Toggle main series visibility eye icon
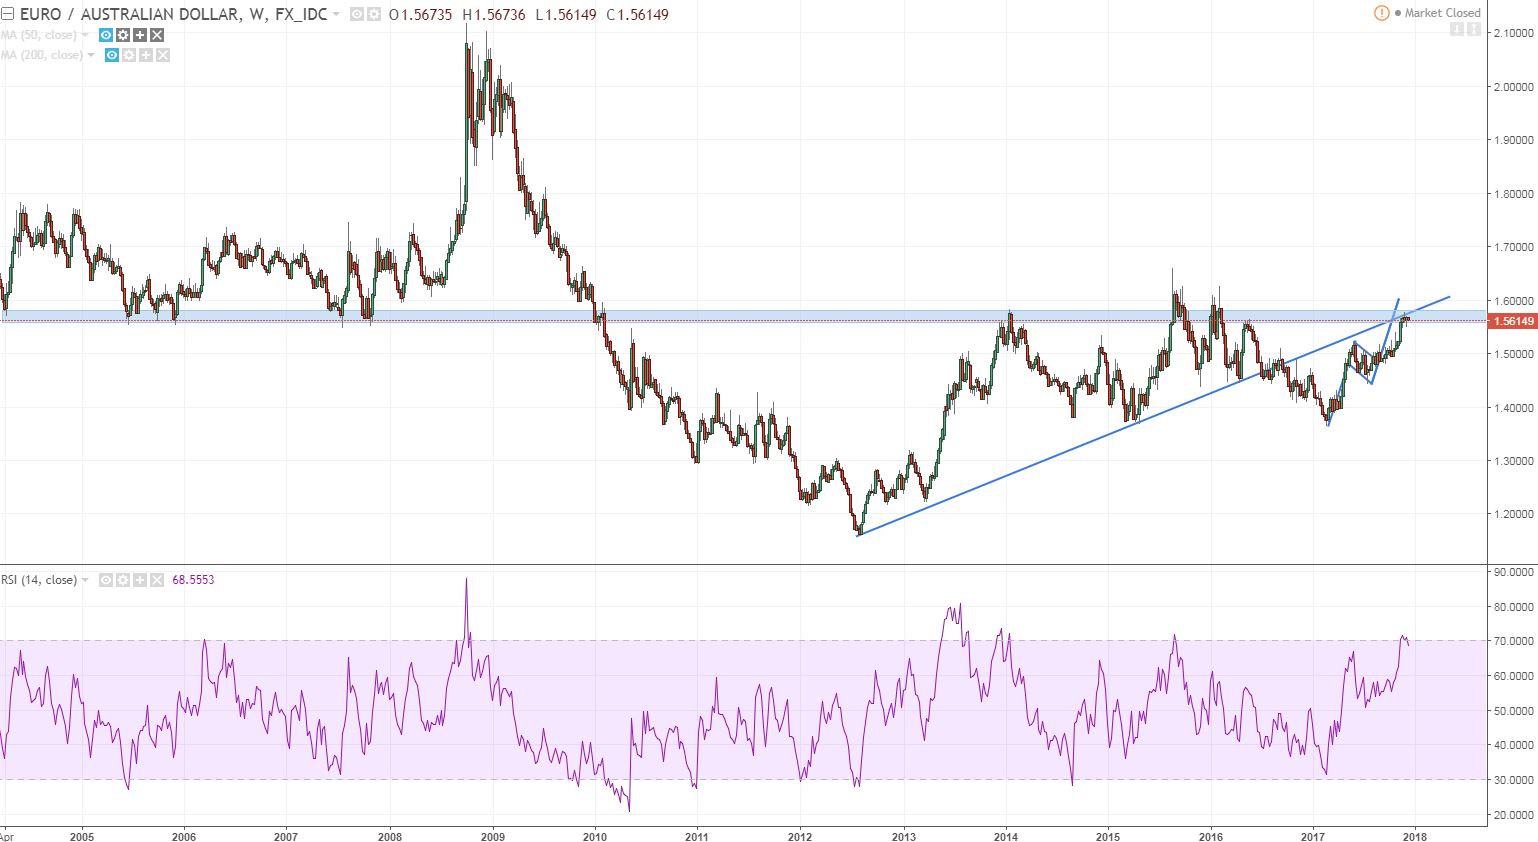Screen dimensions: 1538x842 tap(357, 14)
